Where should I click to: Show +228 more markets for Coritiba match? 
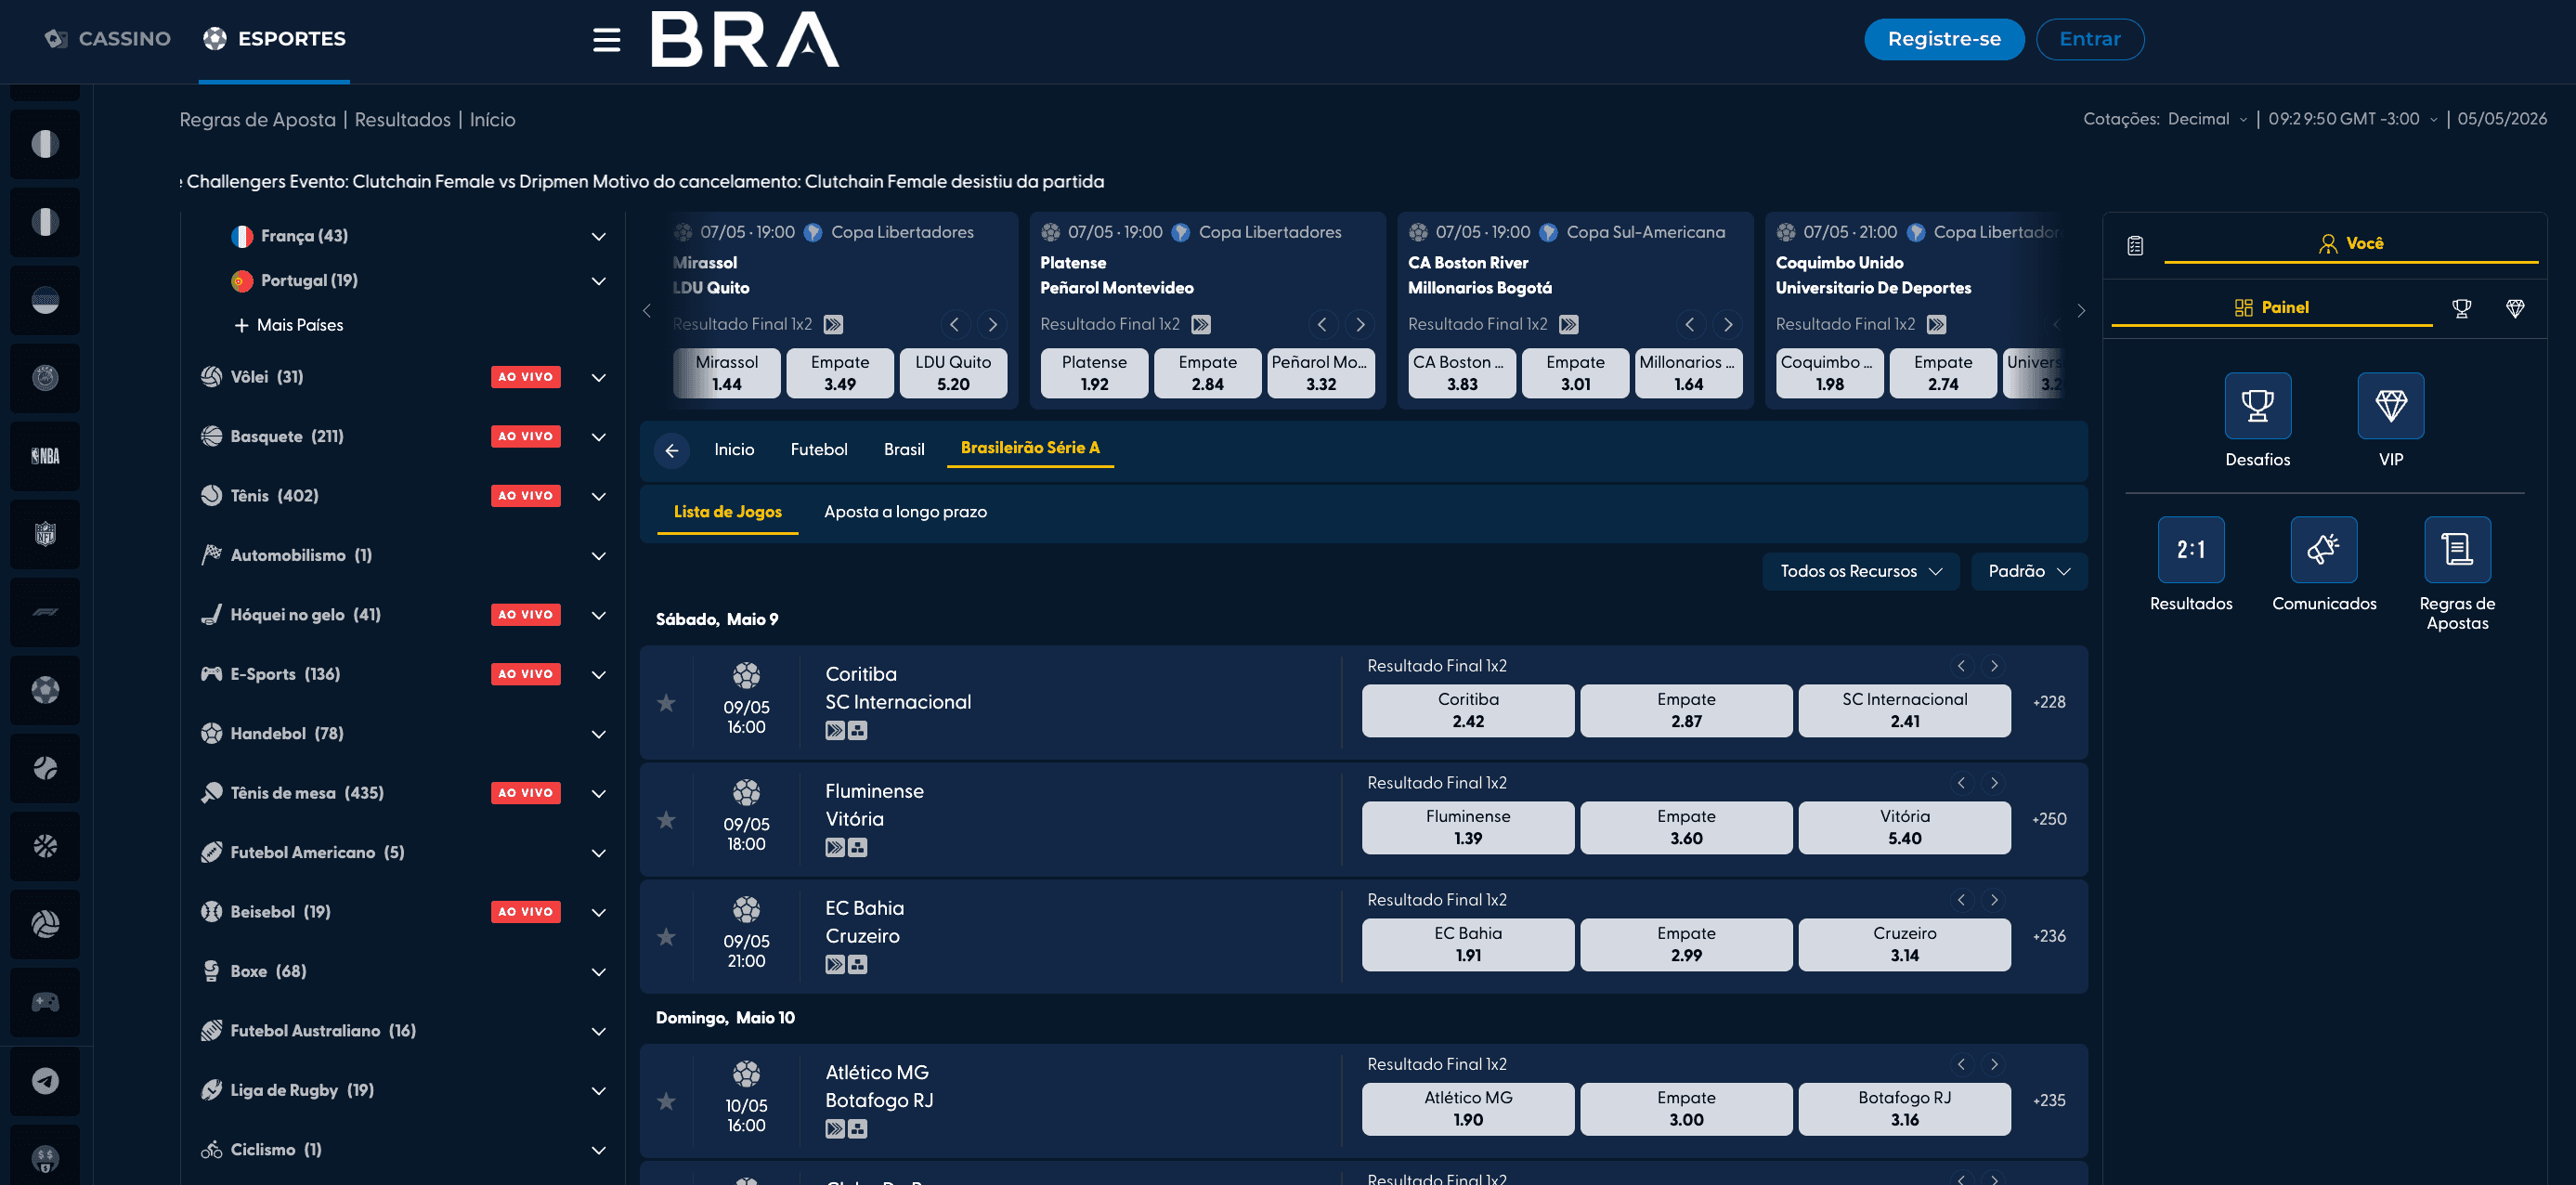coord(2049,702)
